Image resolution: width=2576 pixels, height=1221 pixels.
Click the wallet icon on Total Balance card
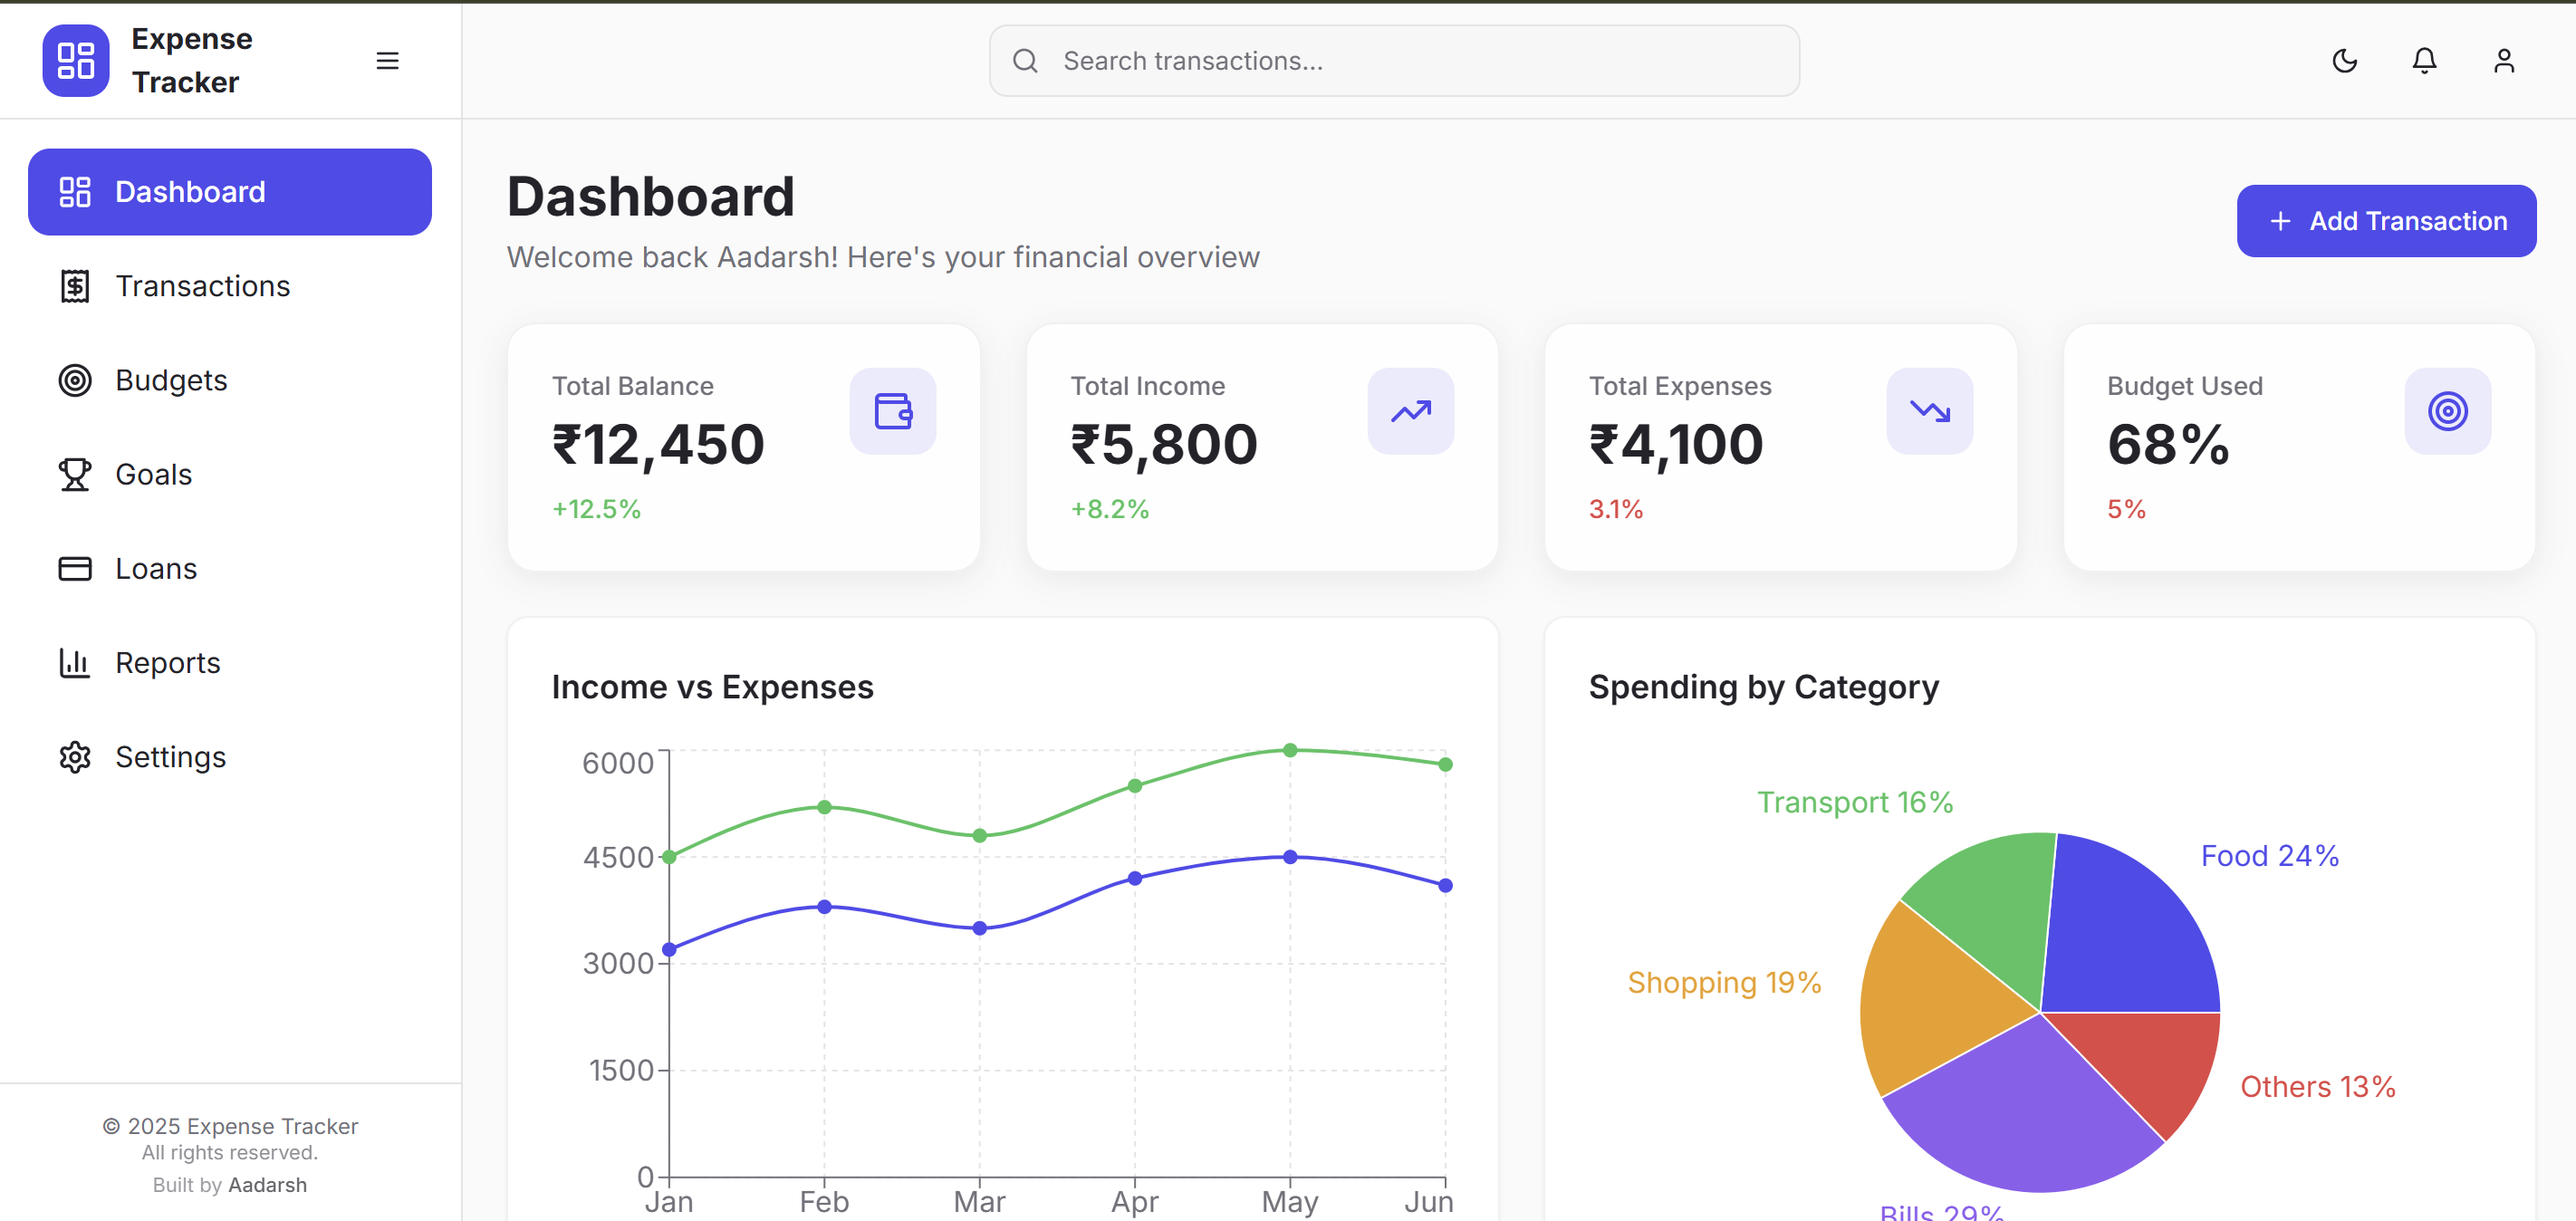(893, 411)
